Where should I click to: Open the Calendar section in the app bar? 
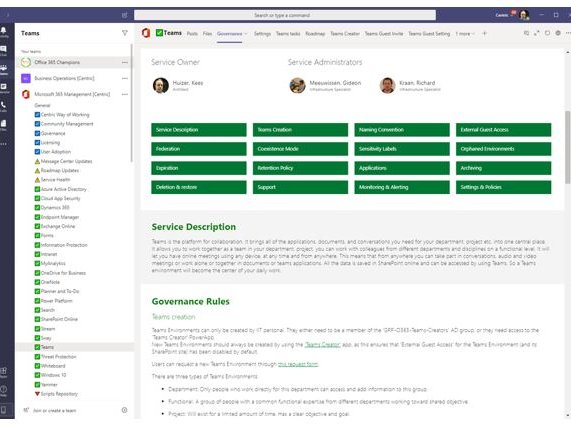4,88
